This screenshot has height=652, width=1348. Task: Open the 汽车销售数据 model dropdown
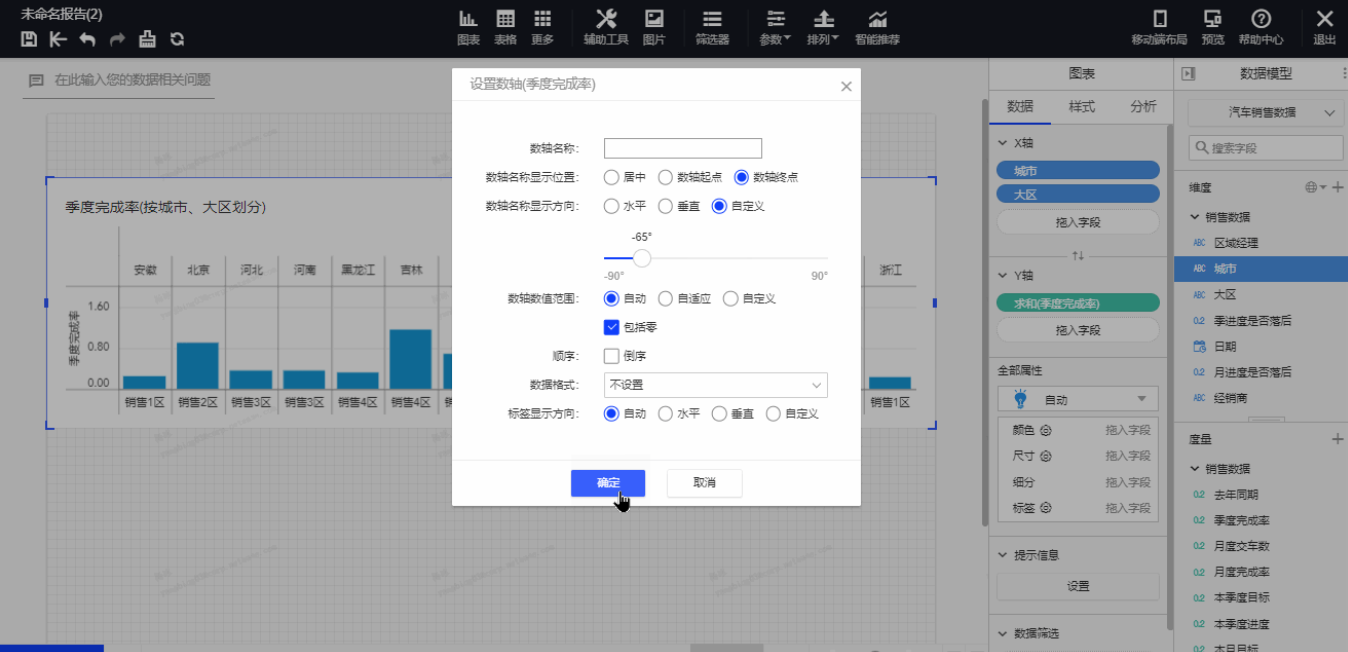point(1265,113)
